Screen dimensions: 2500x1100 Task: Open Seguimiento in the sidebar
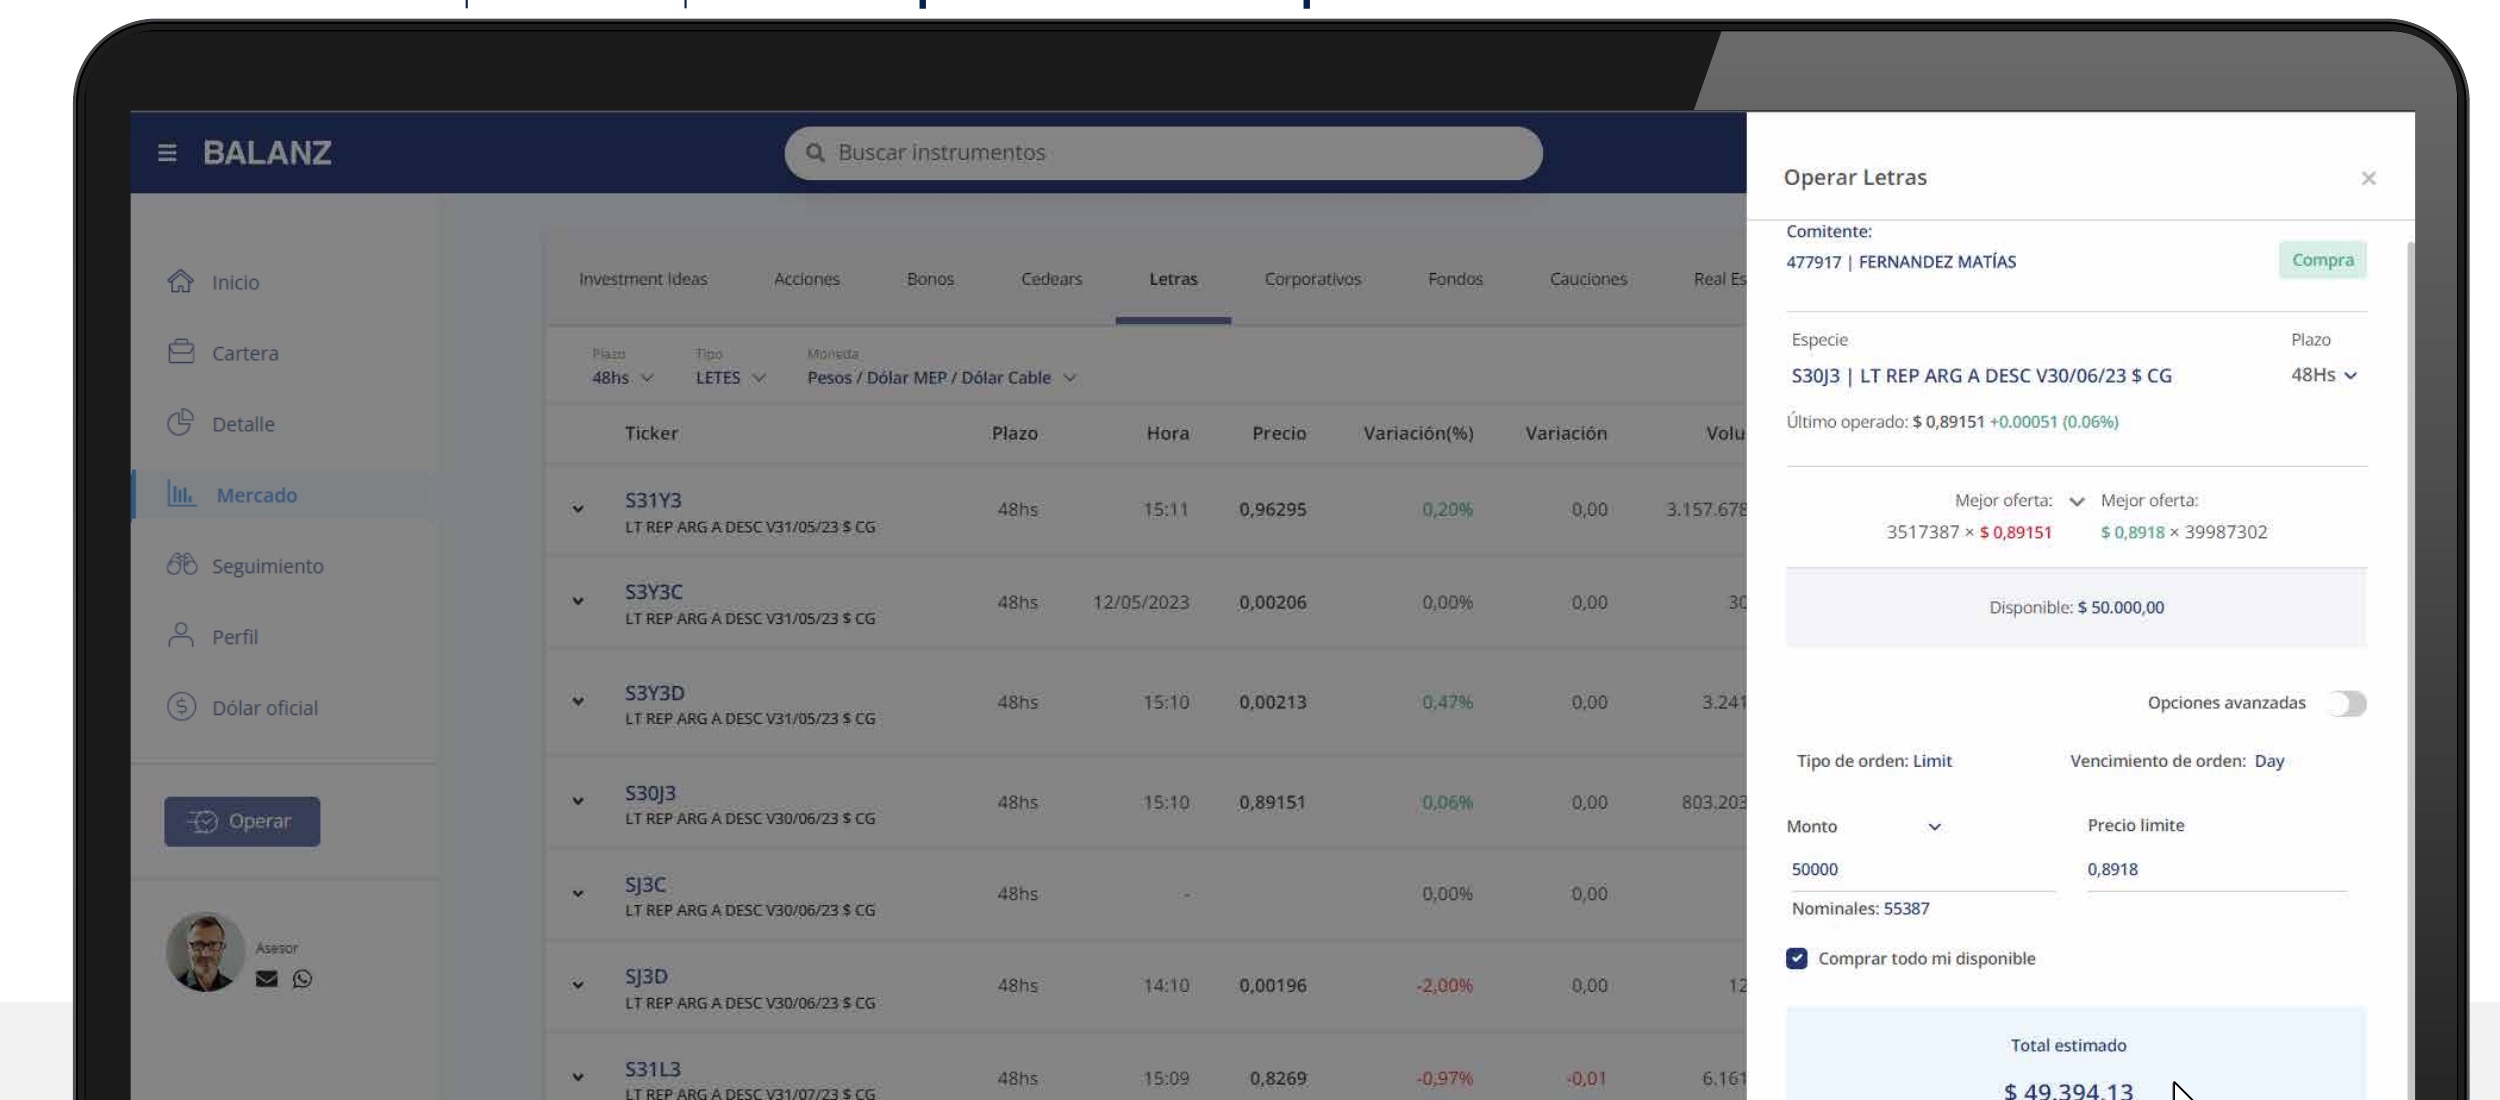click(268, 566)
